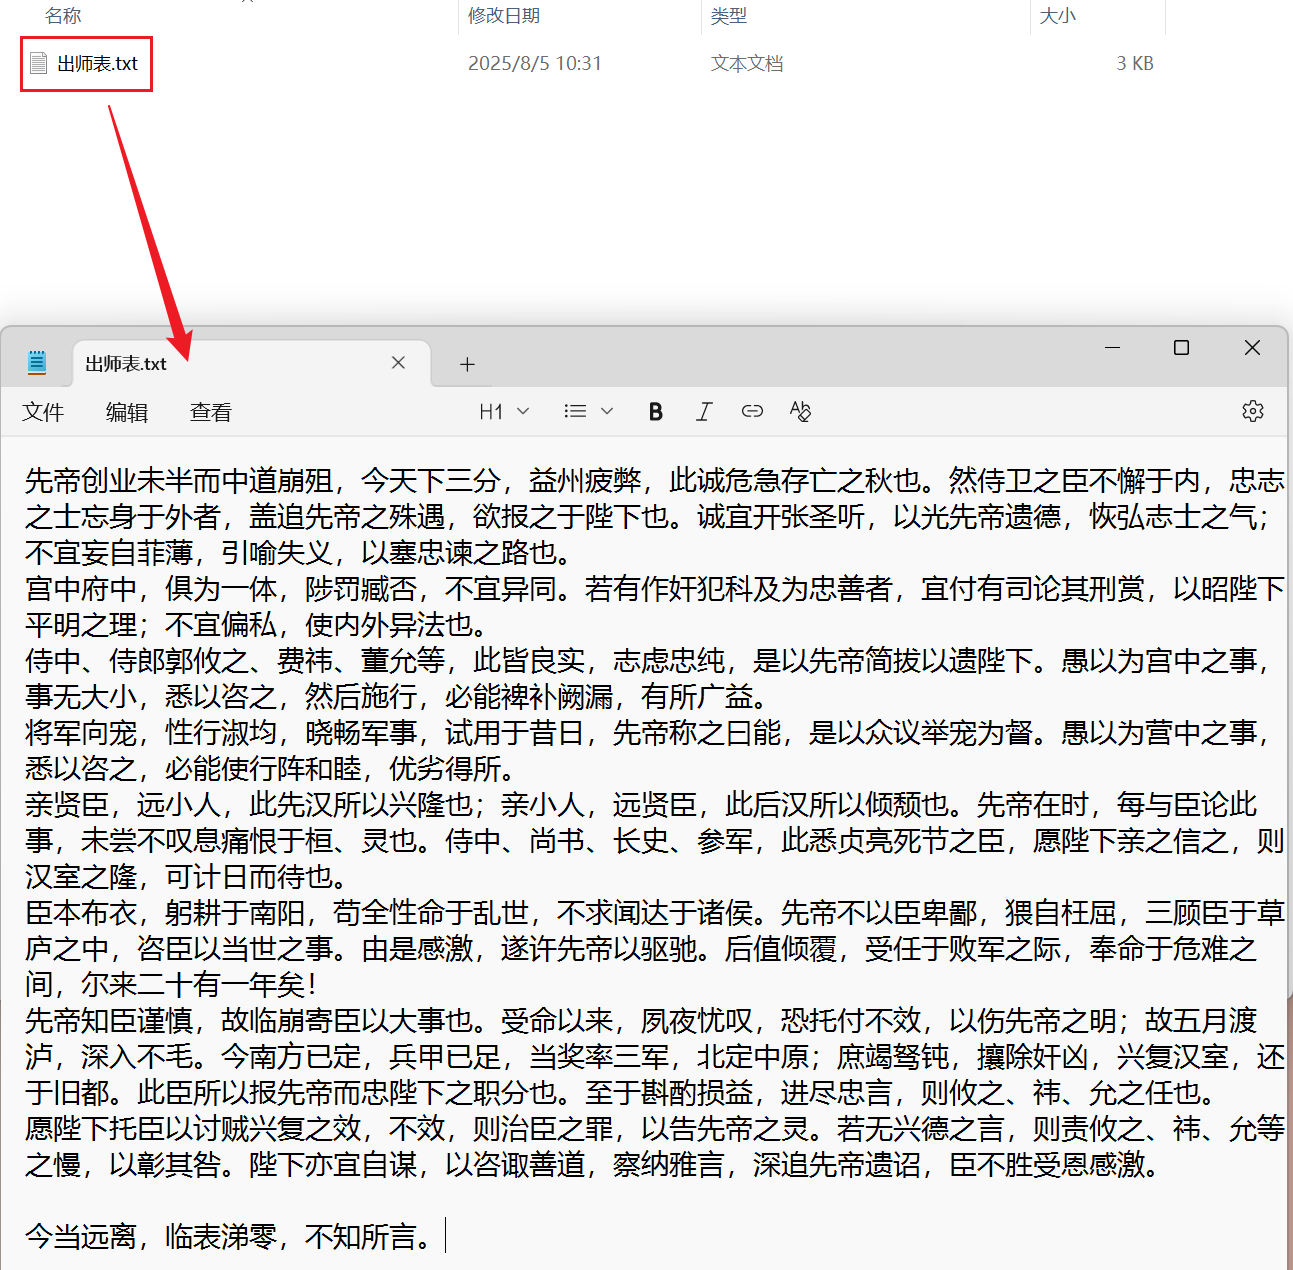Toggle italic formatting

pos(704,411)
